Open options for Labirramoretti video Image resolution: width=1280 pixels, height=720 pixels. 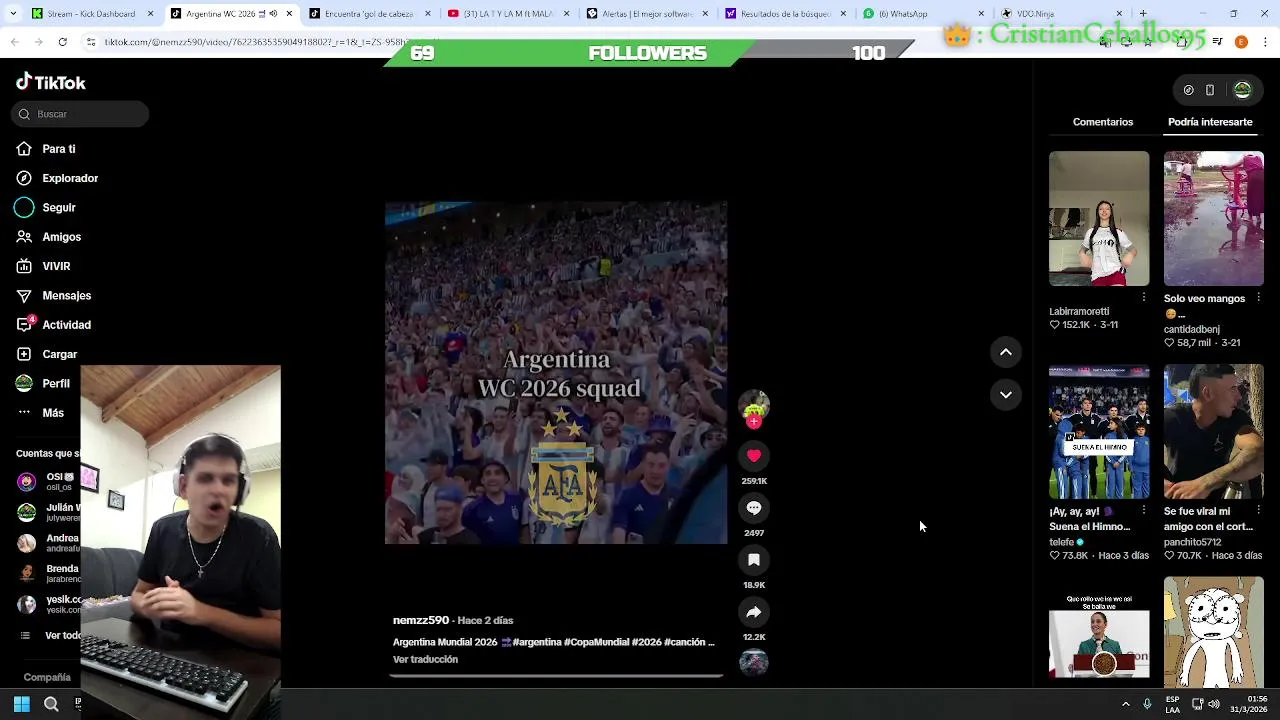(1144, 298)
